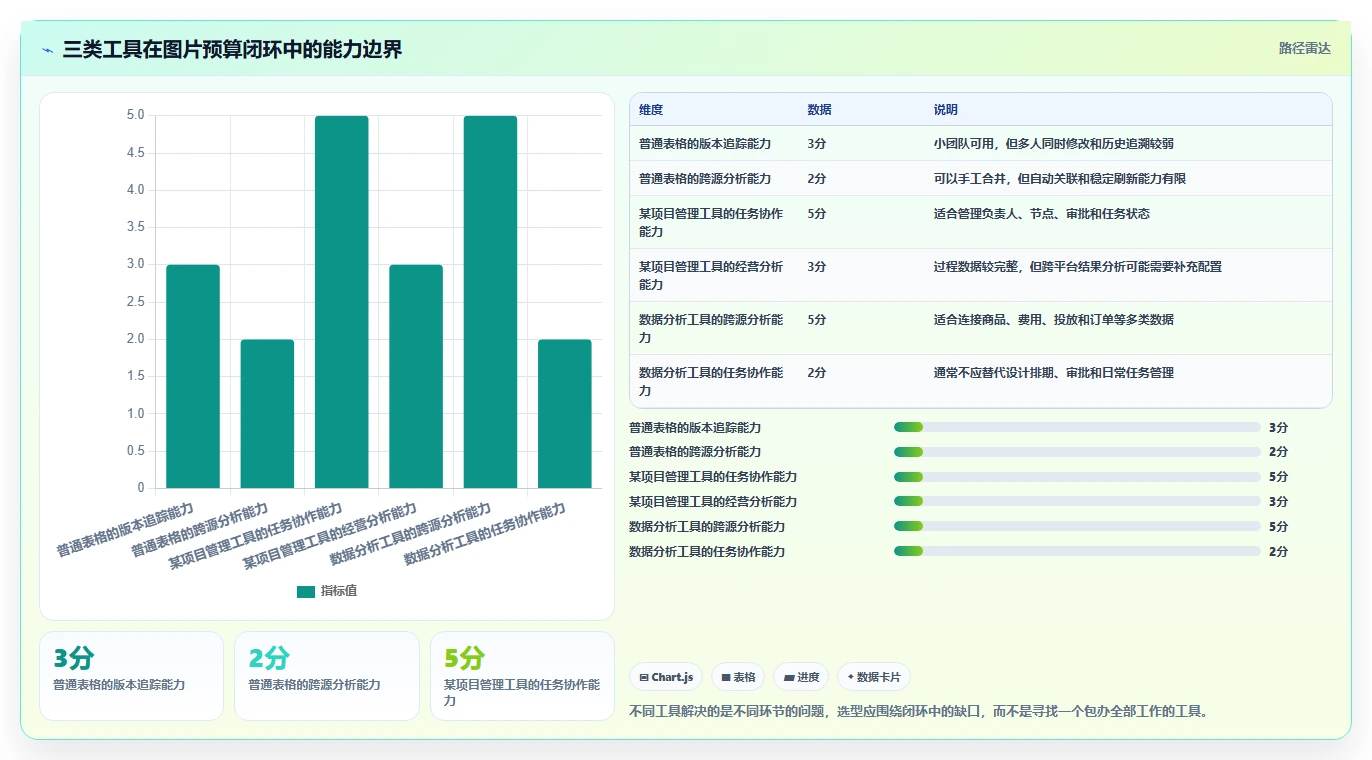Click the chart's x-axis label 普通表格的版本追踪能力

(125, 530)
